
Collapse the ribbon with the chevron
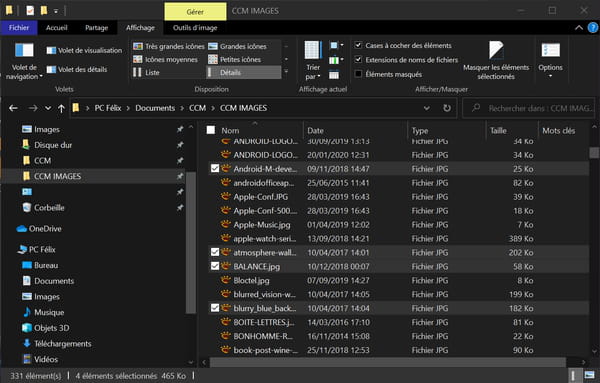coord(579,28)
